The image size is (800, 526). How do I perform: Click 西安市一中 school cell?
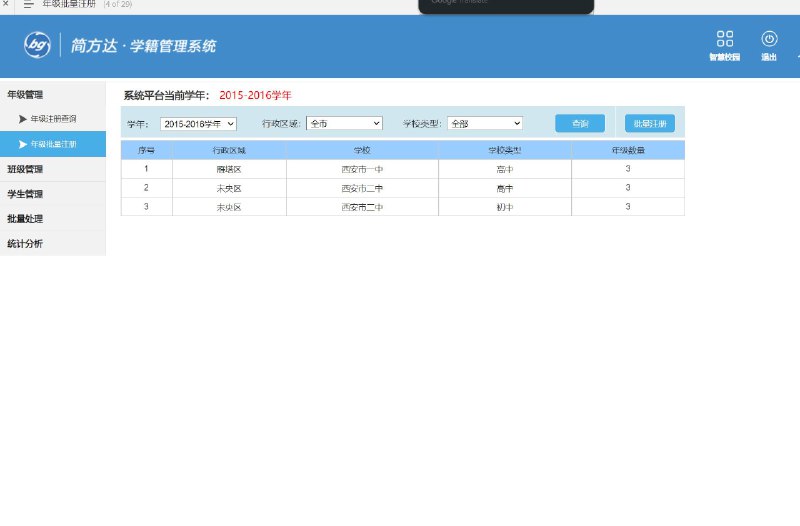click(362, 169)
